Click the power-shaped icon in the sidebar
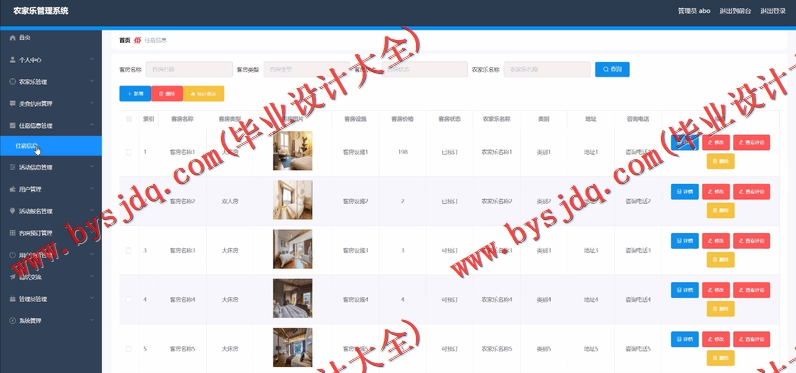The image size is (796, 373). 13,255
